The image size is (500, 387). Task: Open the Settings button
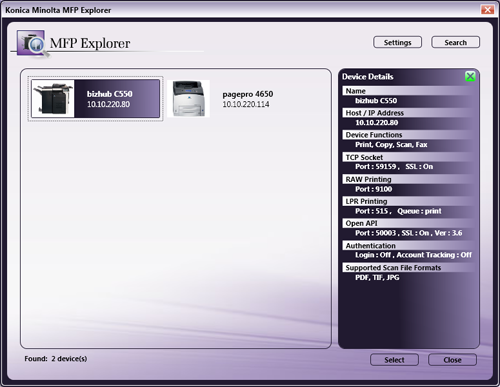pos(397,42)
